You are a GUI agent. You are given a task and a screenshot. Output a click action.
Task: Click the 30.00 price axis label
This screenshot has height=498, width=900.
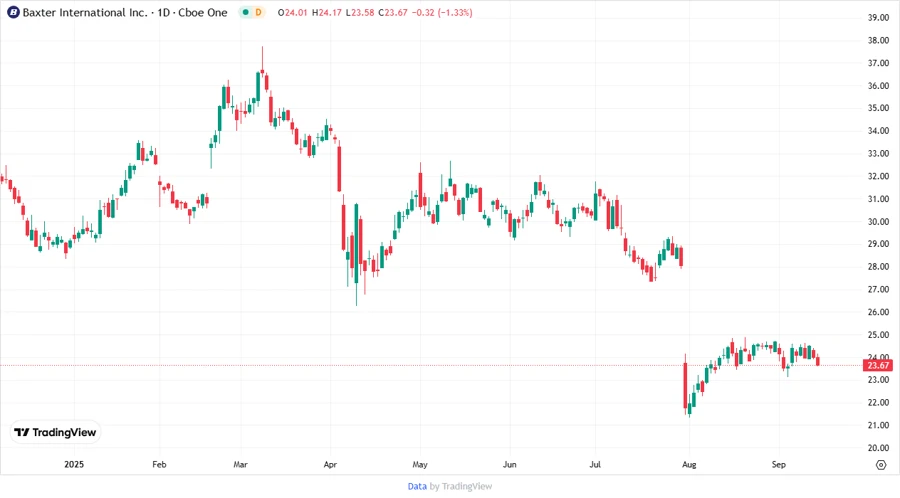coord(878,221)
